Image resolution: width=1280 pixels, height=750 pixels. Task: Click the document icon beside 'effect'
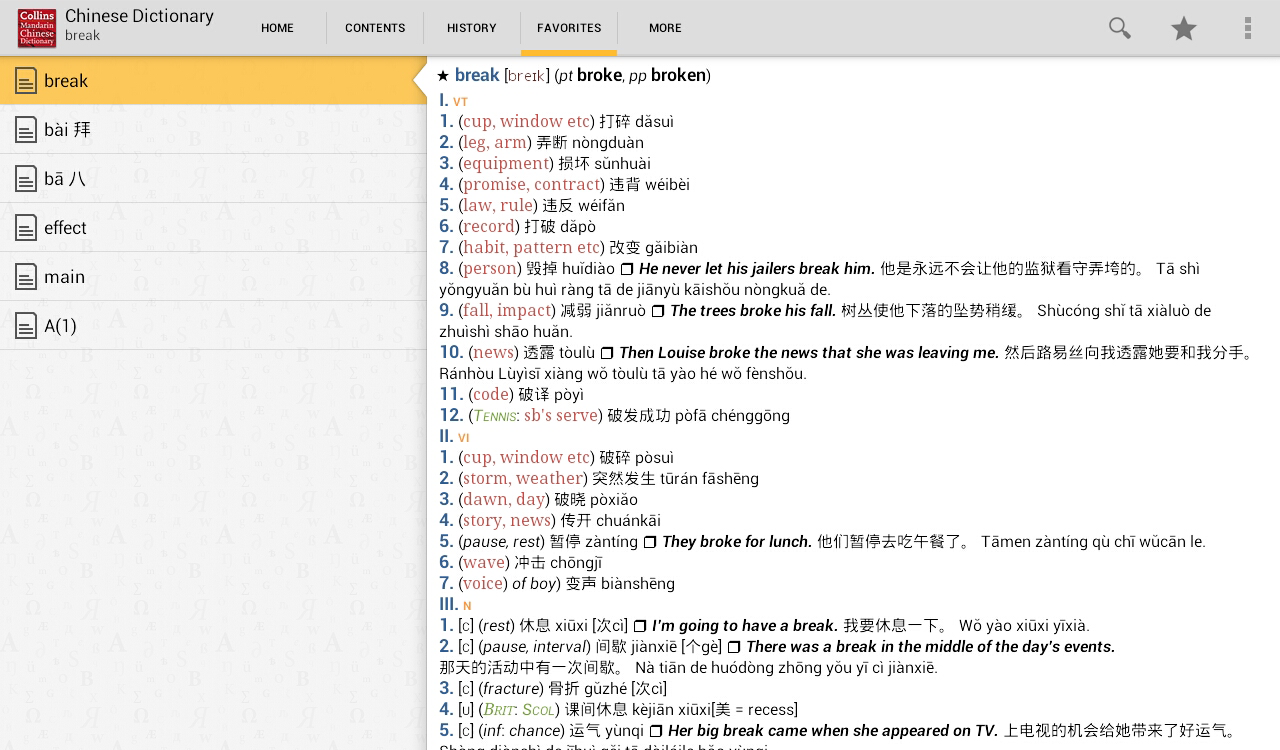[x=26, y=227]
